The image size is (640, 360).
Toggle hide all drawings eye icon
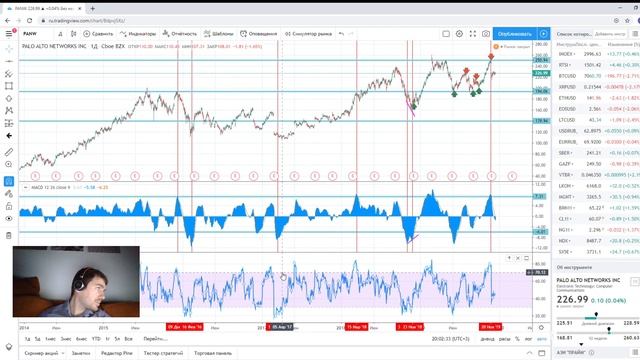coord(9,218)
